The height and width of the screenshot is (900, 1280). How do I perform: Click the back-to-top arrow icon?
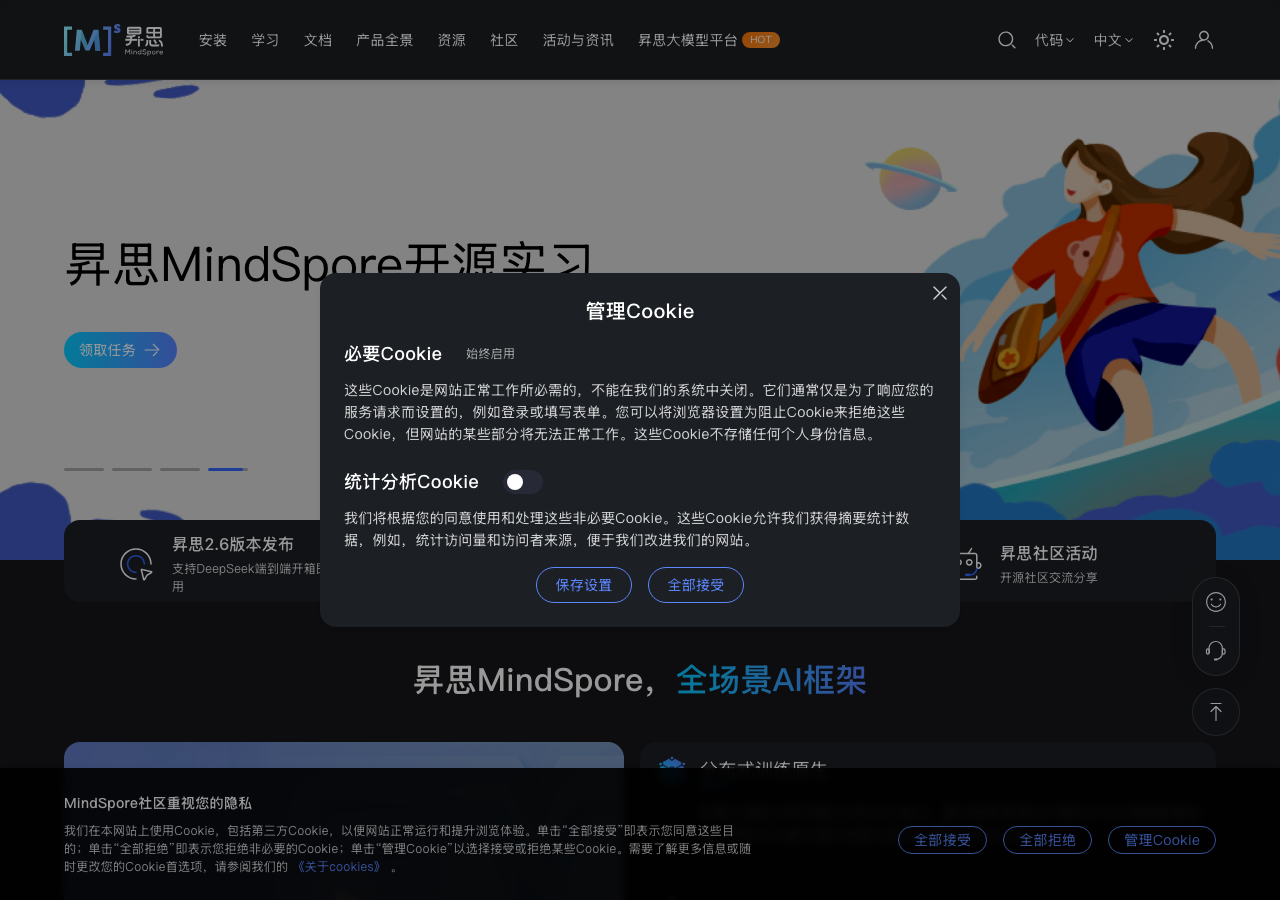[x=1216, y=712]
